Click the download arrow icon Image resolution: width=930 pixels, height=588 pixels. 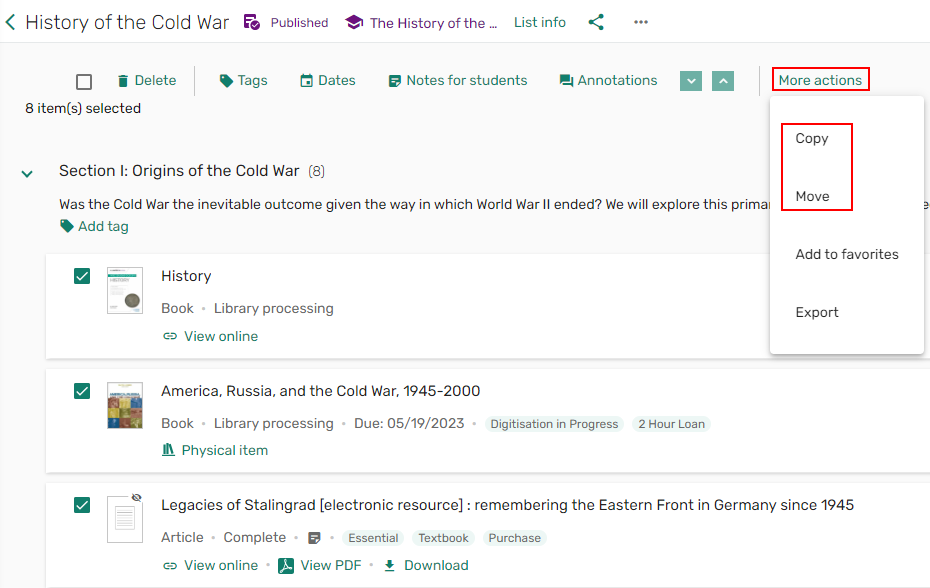click(390, 565)
